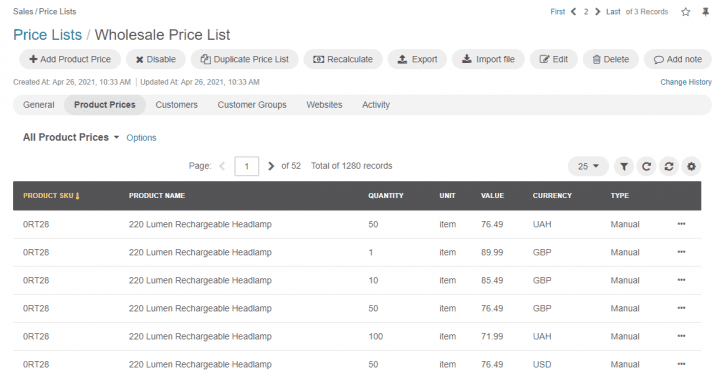Reset the grid with circular arrows icon
This screenshot has width=720, height=378.
click(669, 166)
